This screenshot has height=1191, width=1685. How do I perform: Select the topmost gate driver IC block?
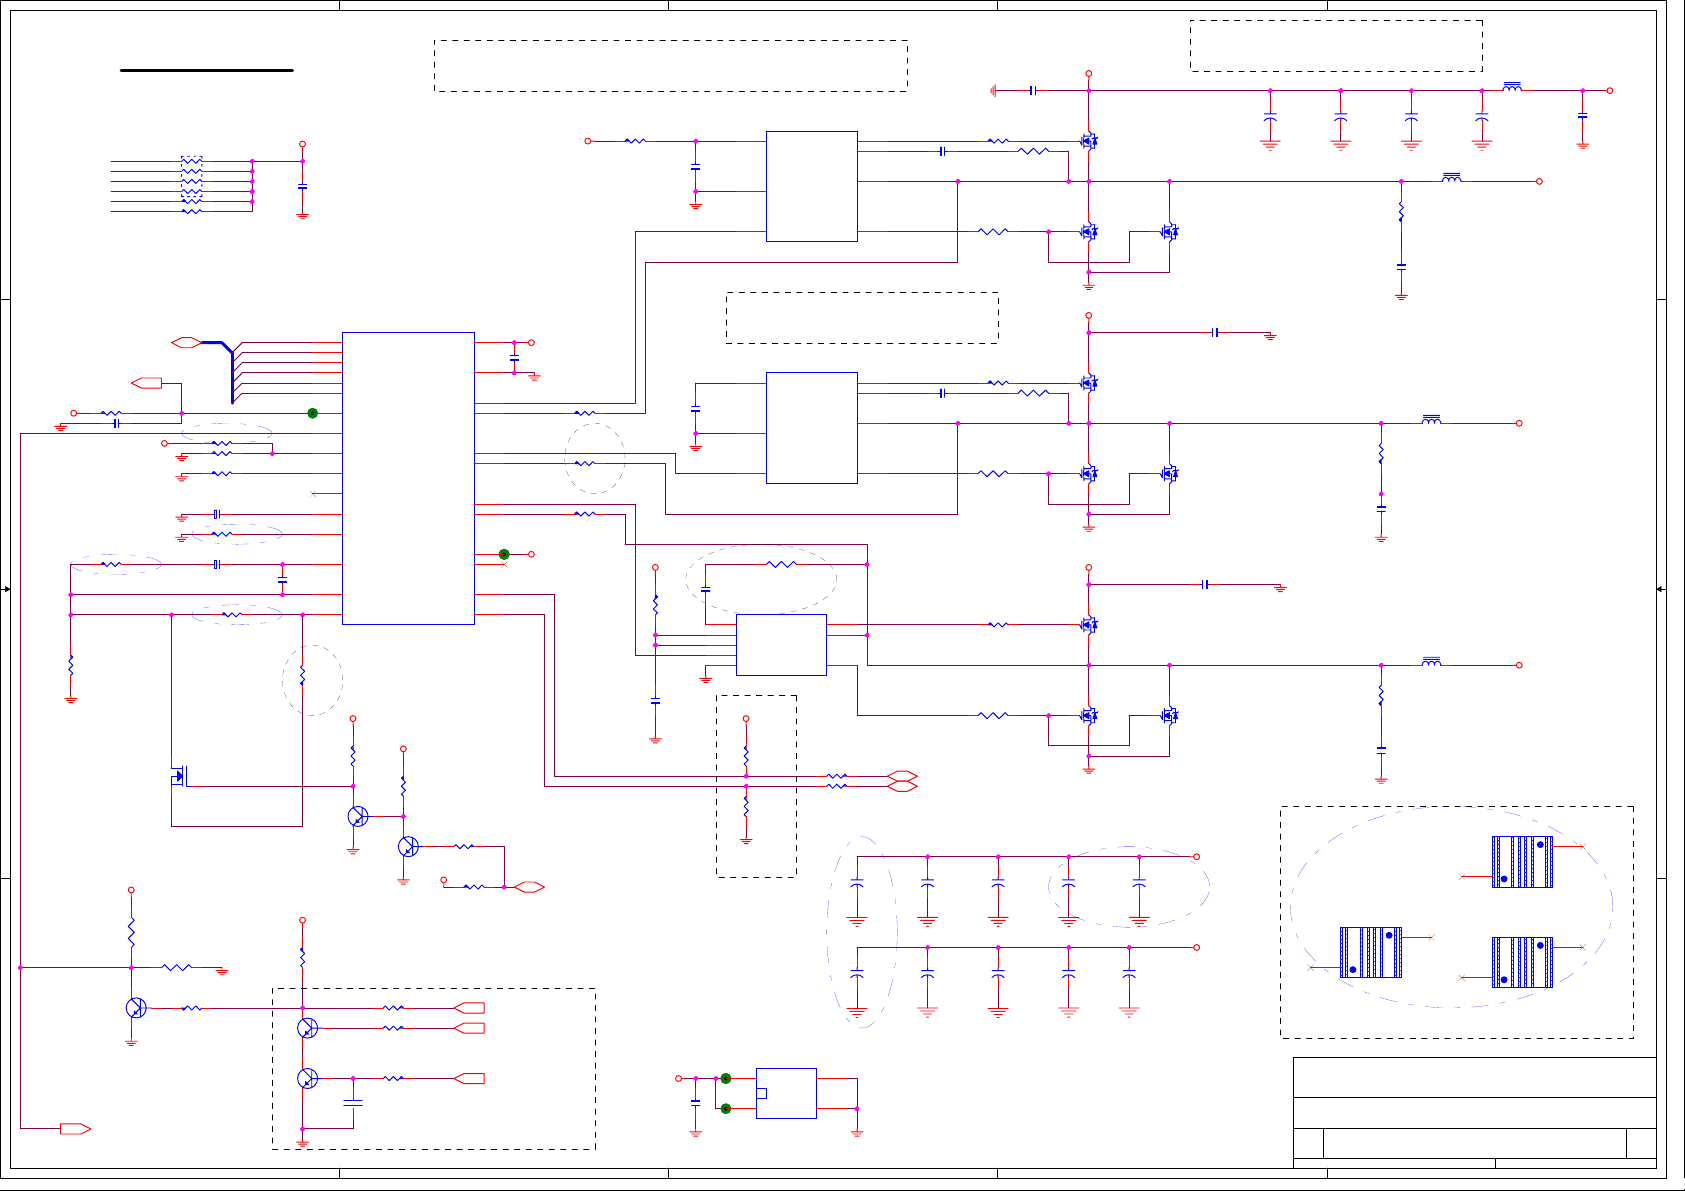[811, 186]
